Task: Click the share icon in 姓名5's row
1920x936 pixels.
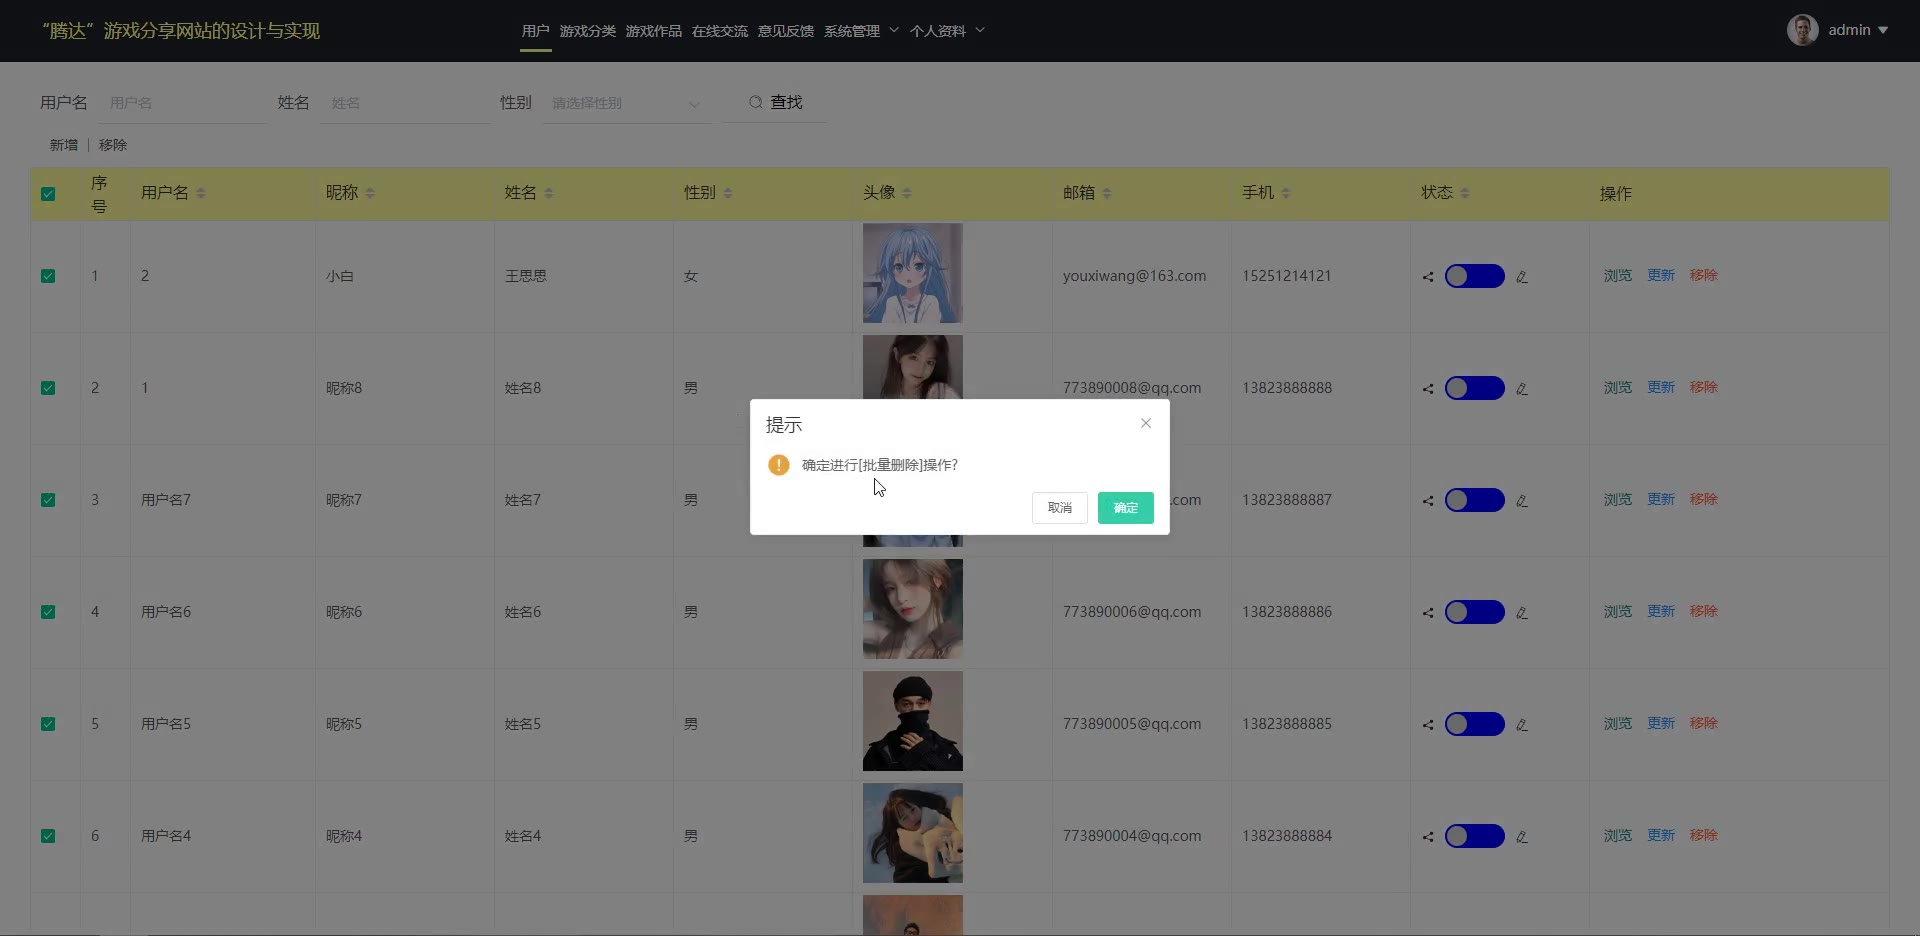Action: click(1428, 725)
